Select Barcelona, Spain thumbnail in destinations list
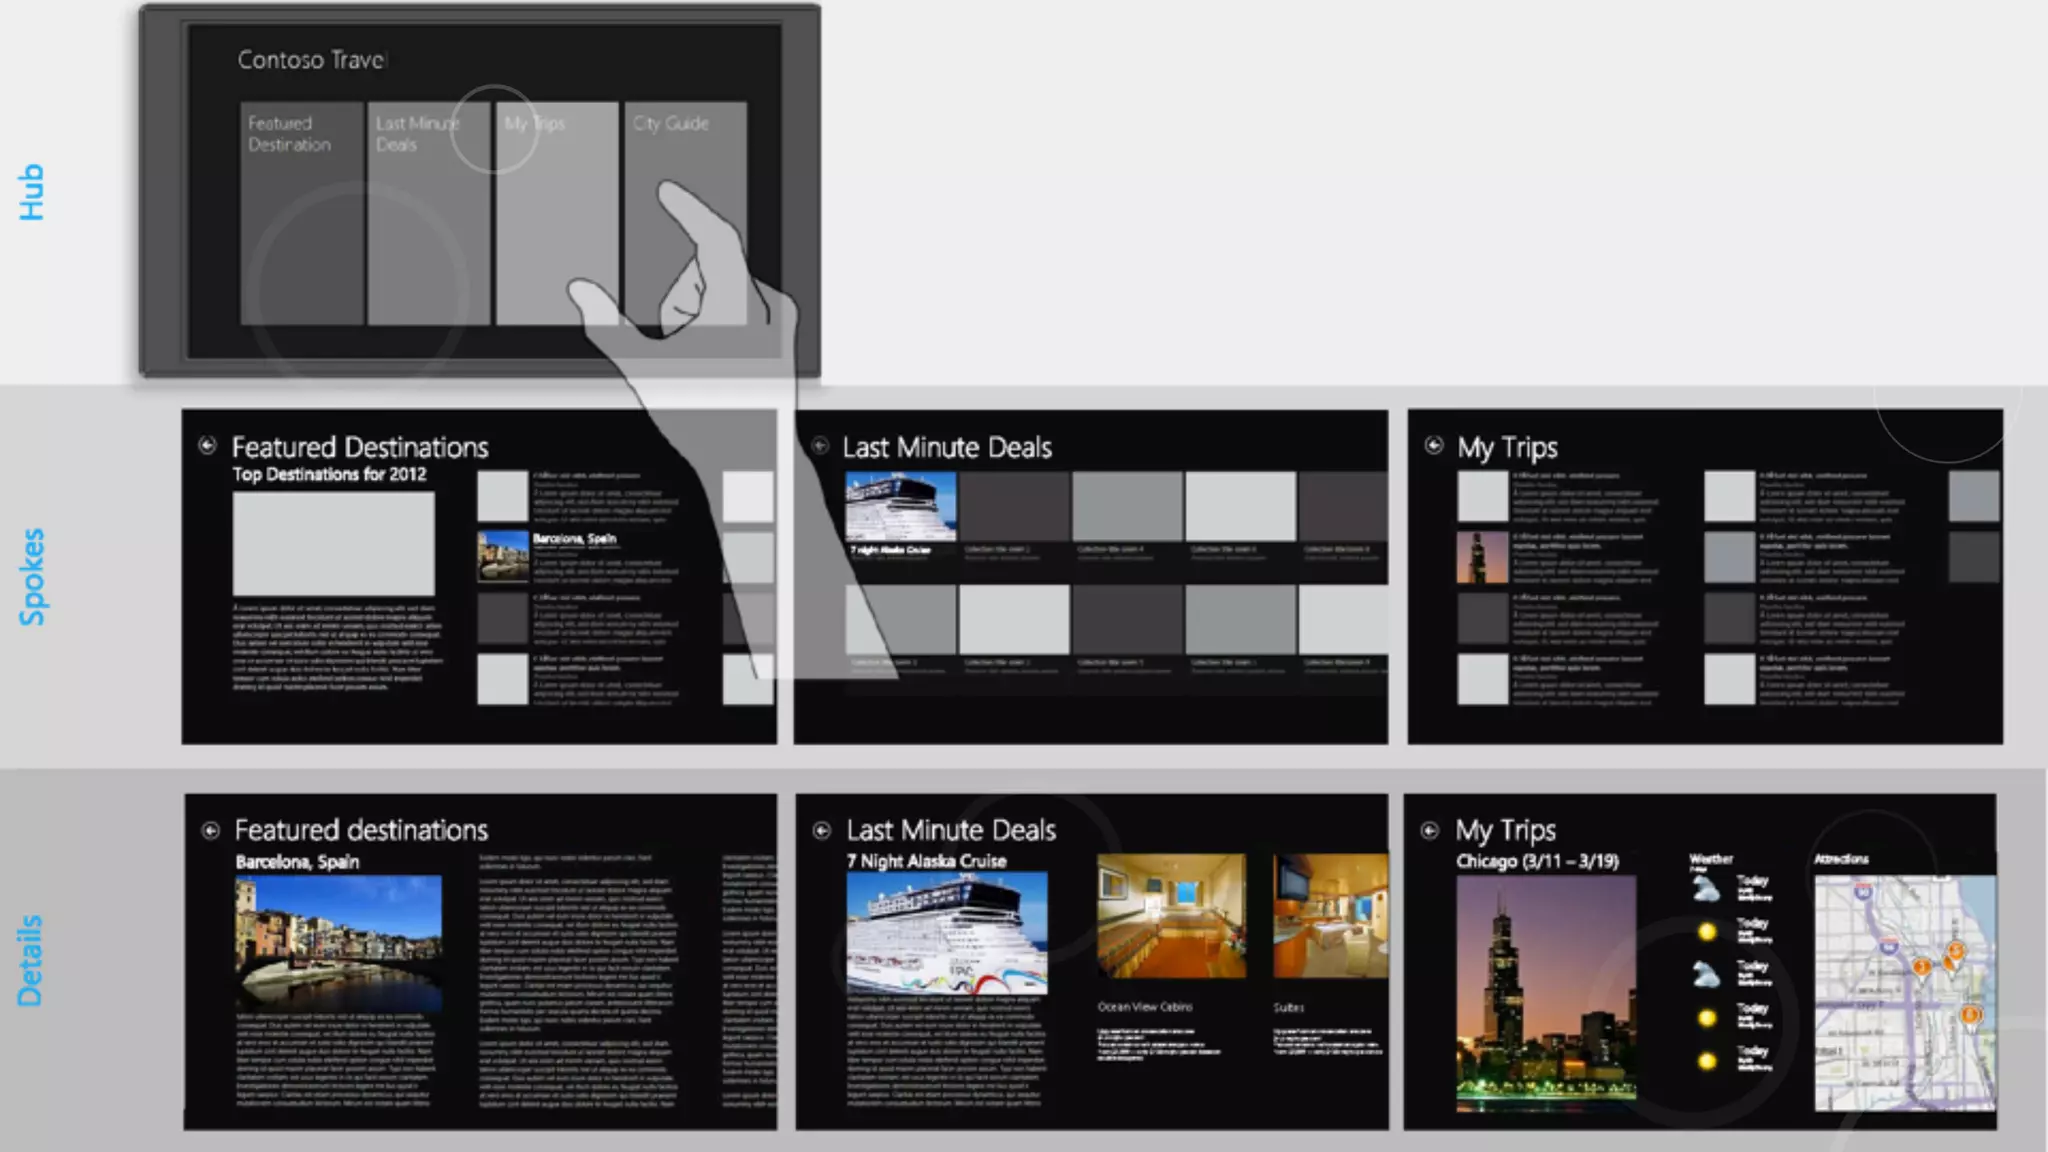Image resolution: width=2048 pixels, height=1152 pixels. (503, 556)
